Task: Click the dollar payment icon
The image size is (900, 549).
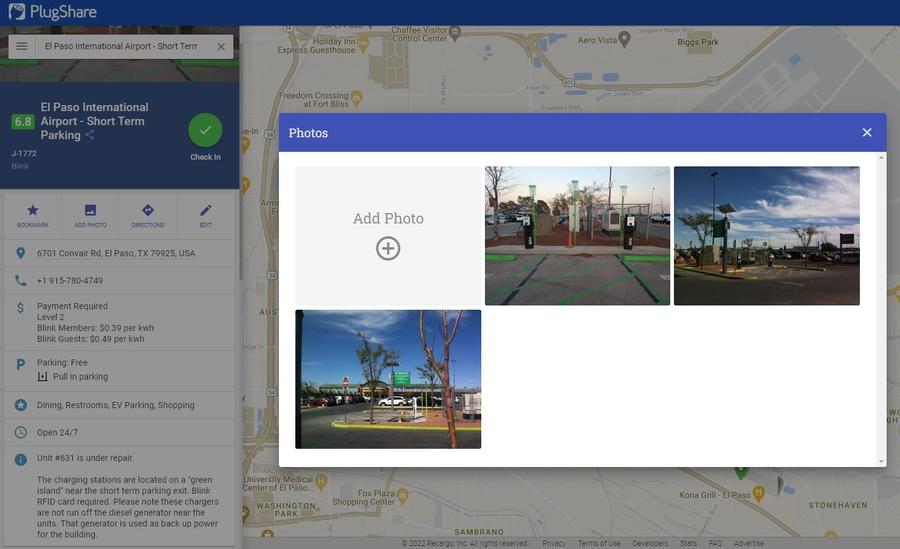Action: [21, 307]
